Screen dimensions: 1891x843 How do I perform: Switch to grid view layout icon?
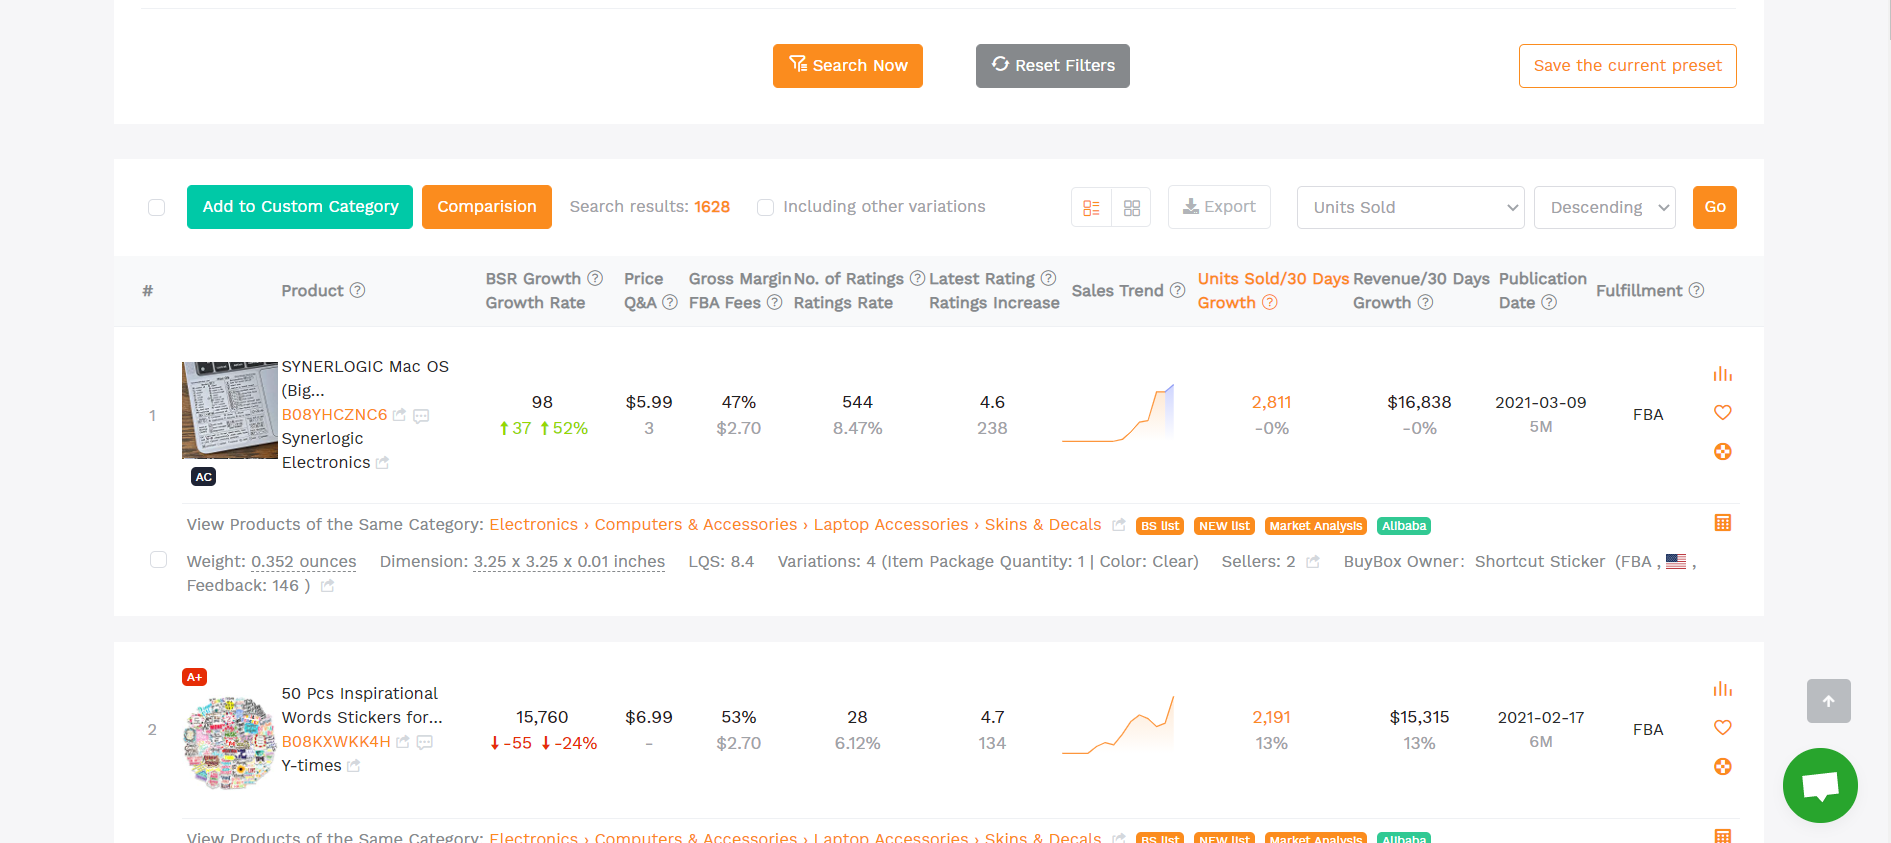point(1132,208)
